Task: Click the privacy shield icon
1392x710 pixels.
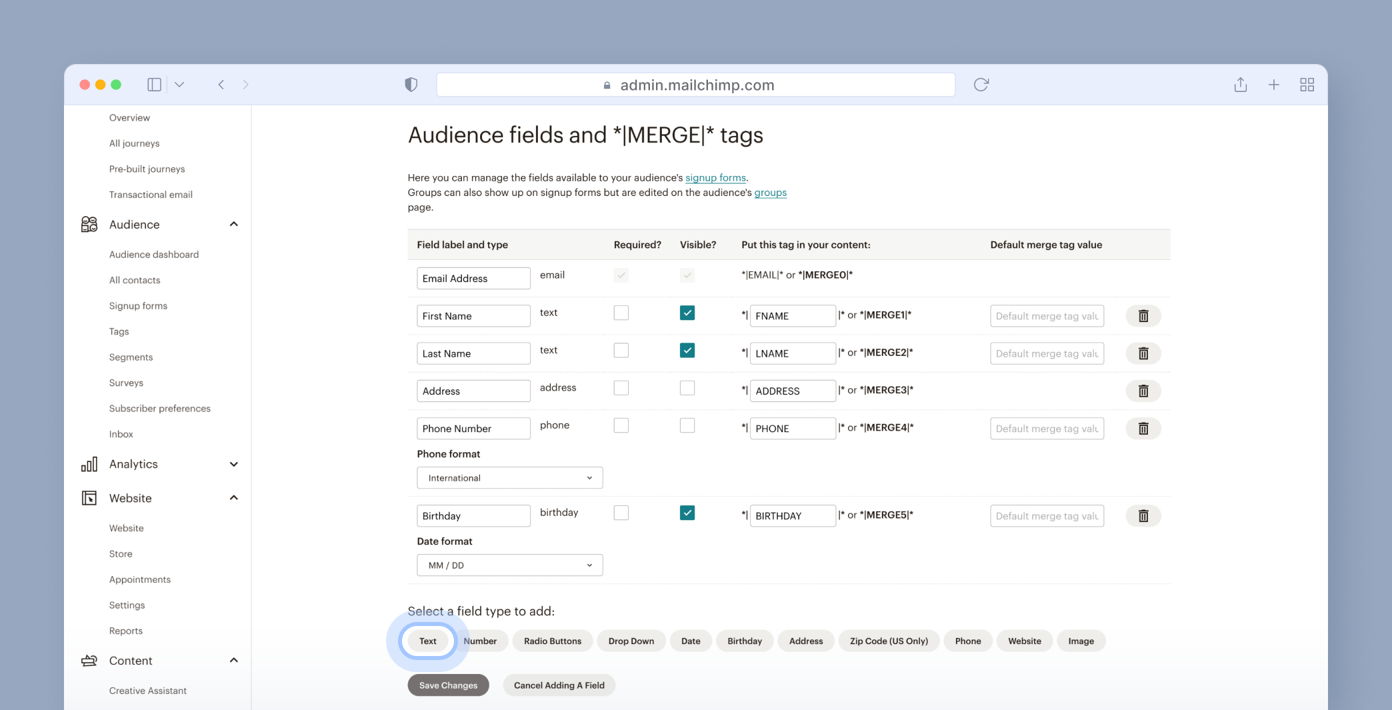Action: coord(411,85)
